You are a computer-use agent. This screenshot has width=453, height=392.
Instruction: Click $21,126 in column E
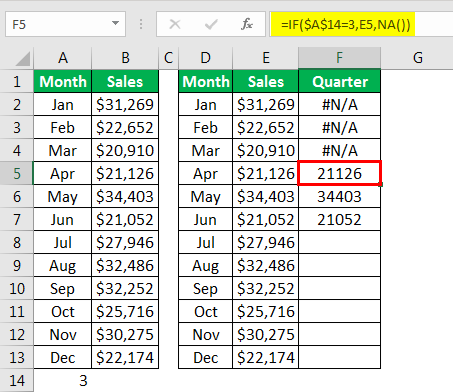(266, 173)
